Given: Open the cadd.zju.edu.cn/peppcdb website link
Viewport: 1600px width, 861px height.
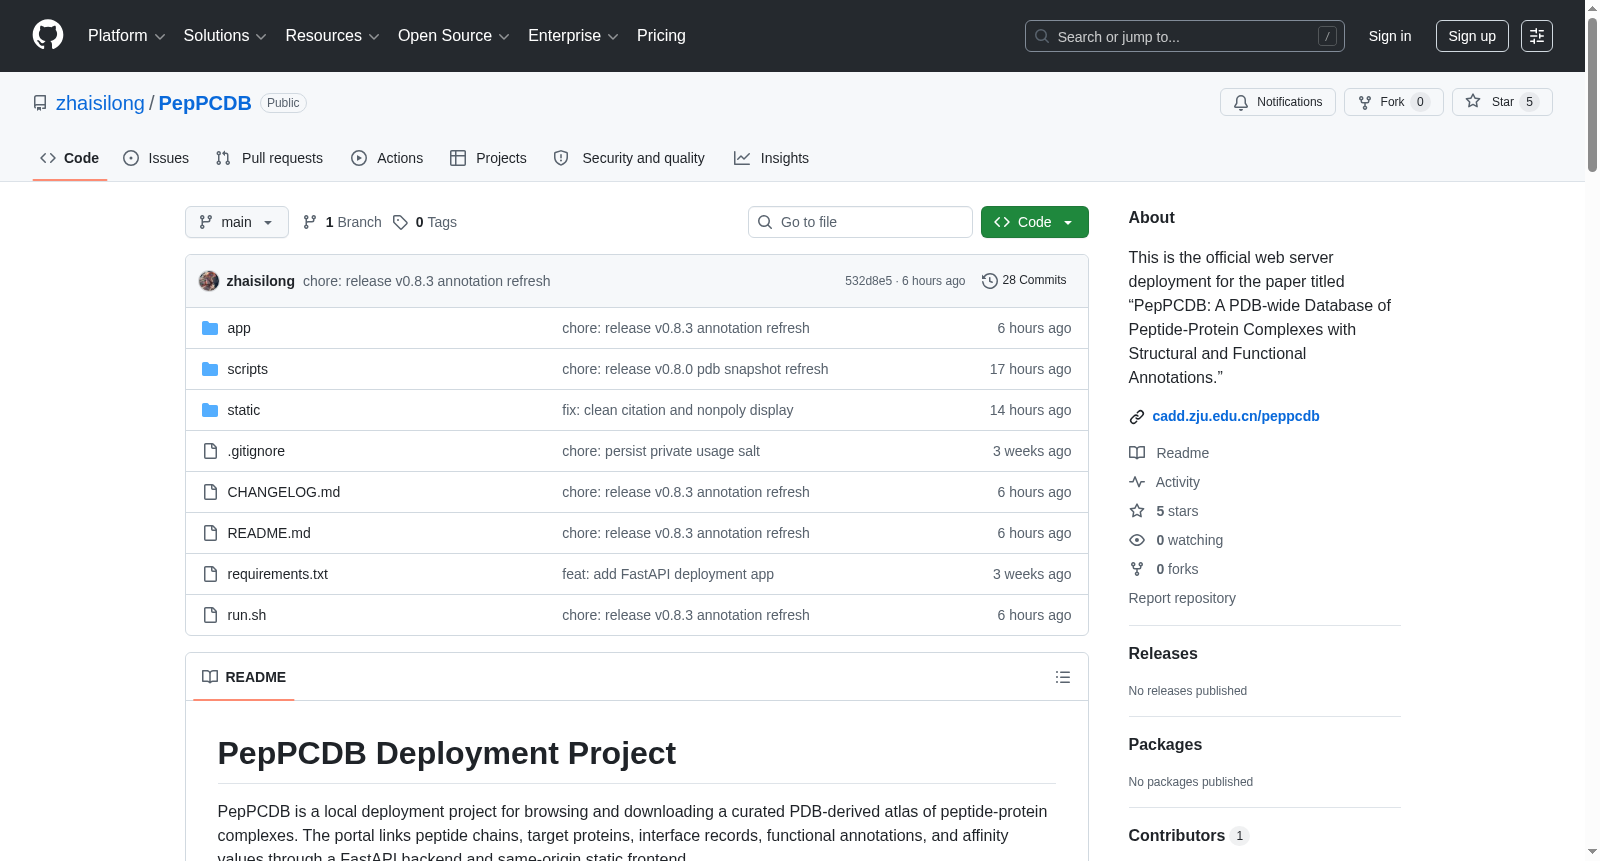Looking at the screenshot, I should pos(1236,417).
